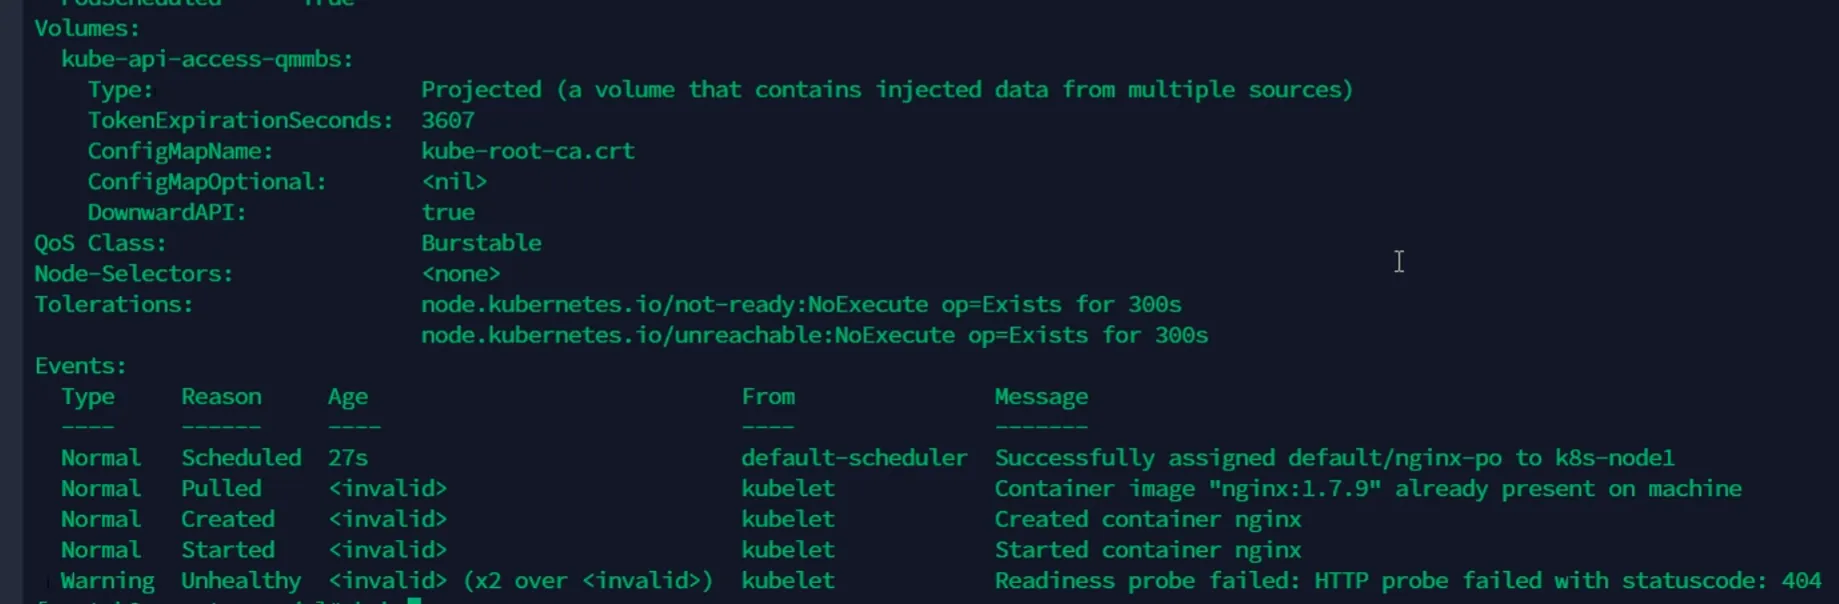Click the Node-Selectors label

point(133,274)
